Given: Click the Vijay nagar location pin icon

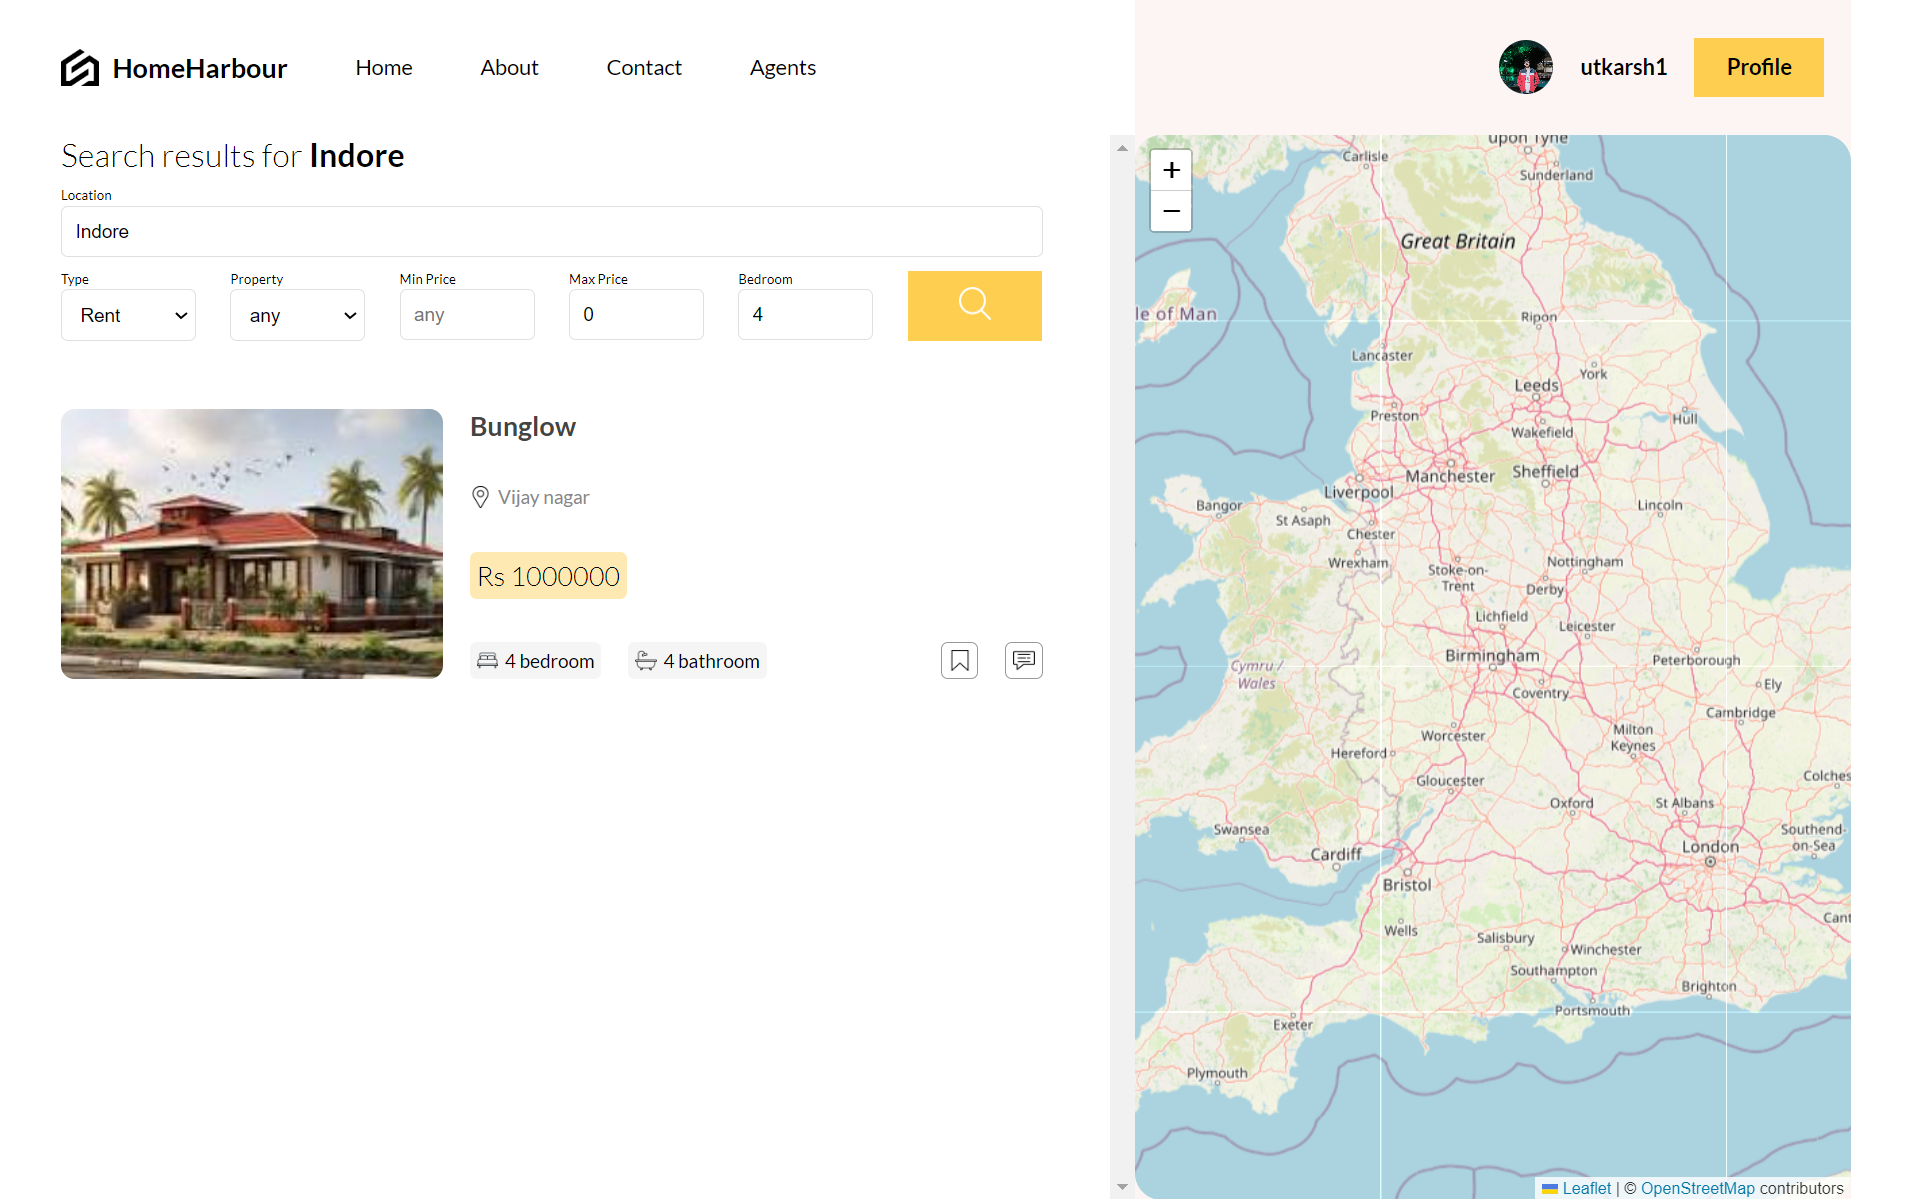Looking at the screenshot, I should [x=480, y=497].
